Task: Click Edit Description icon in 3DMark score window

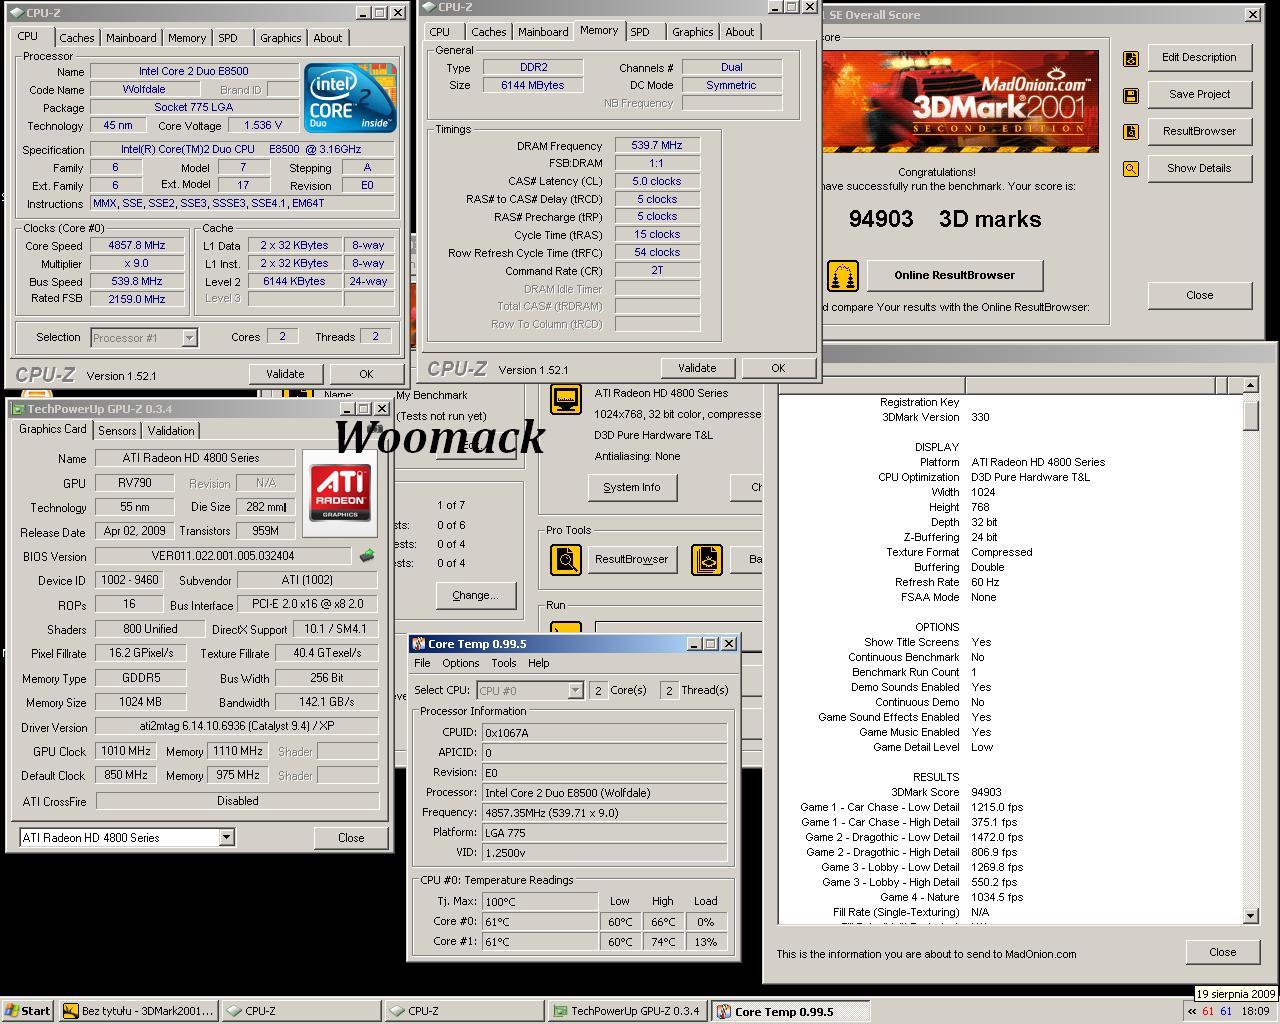Action: pos(1131,58)
